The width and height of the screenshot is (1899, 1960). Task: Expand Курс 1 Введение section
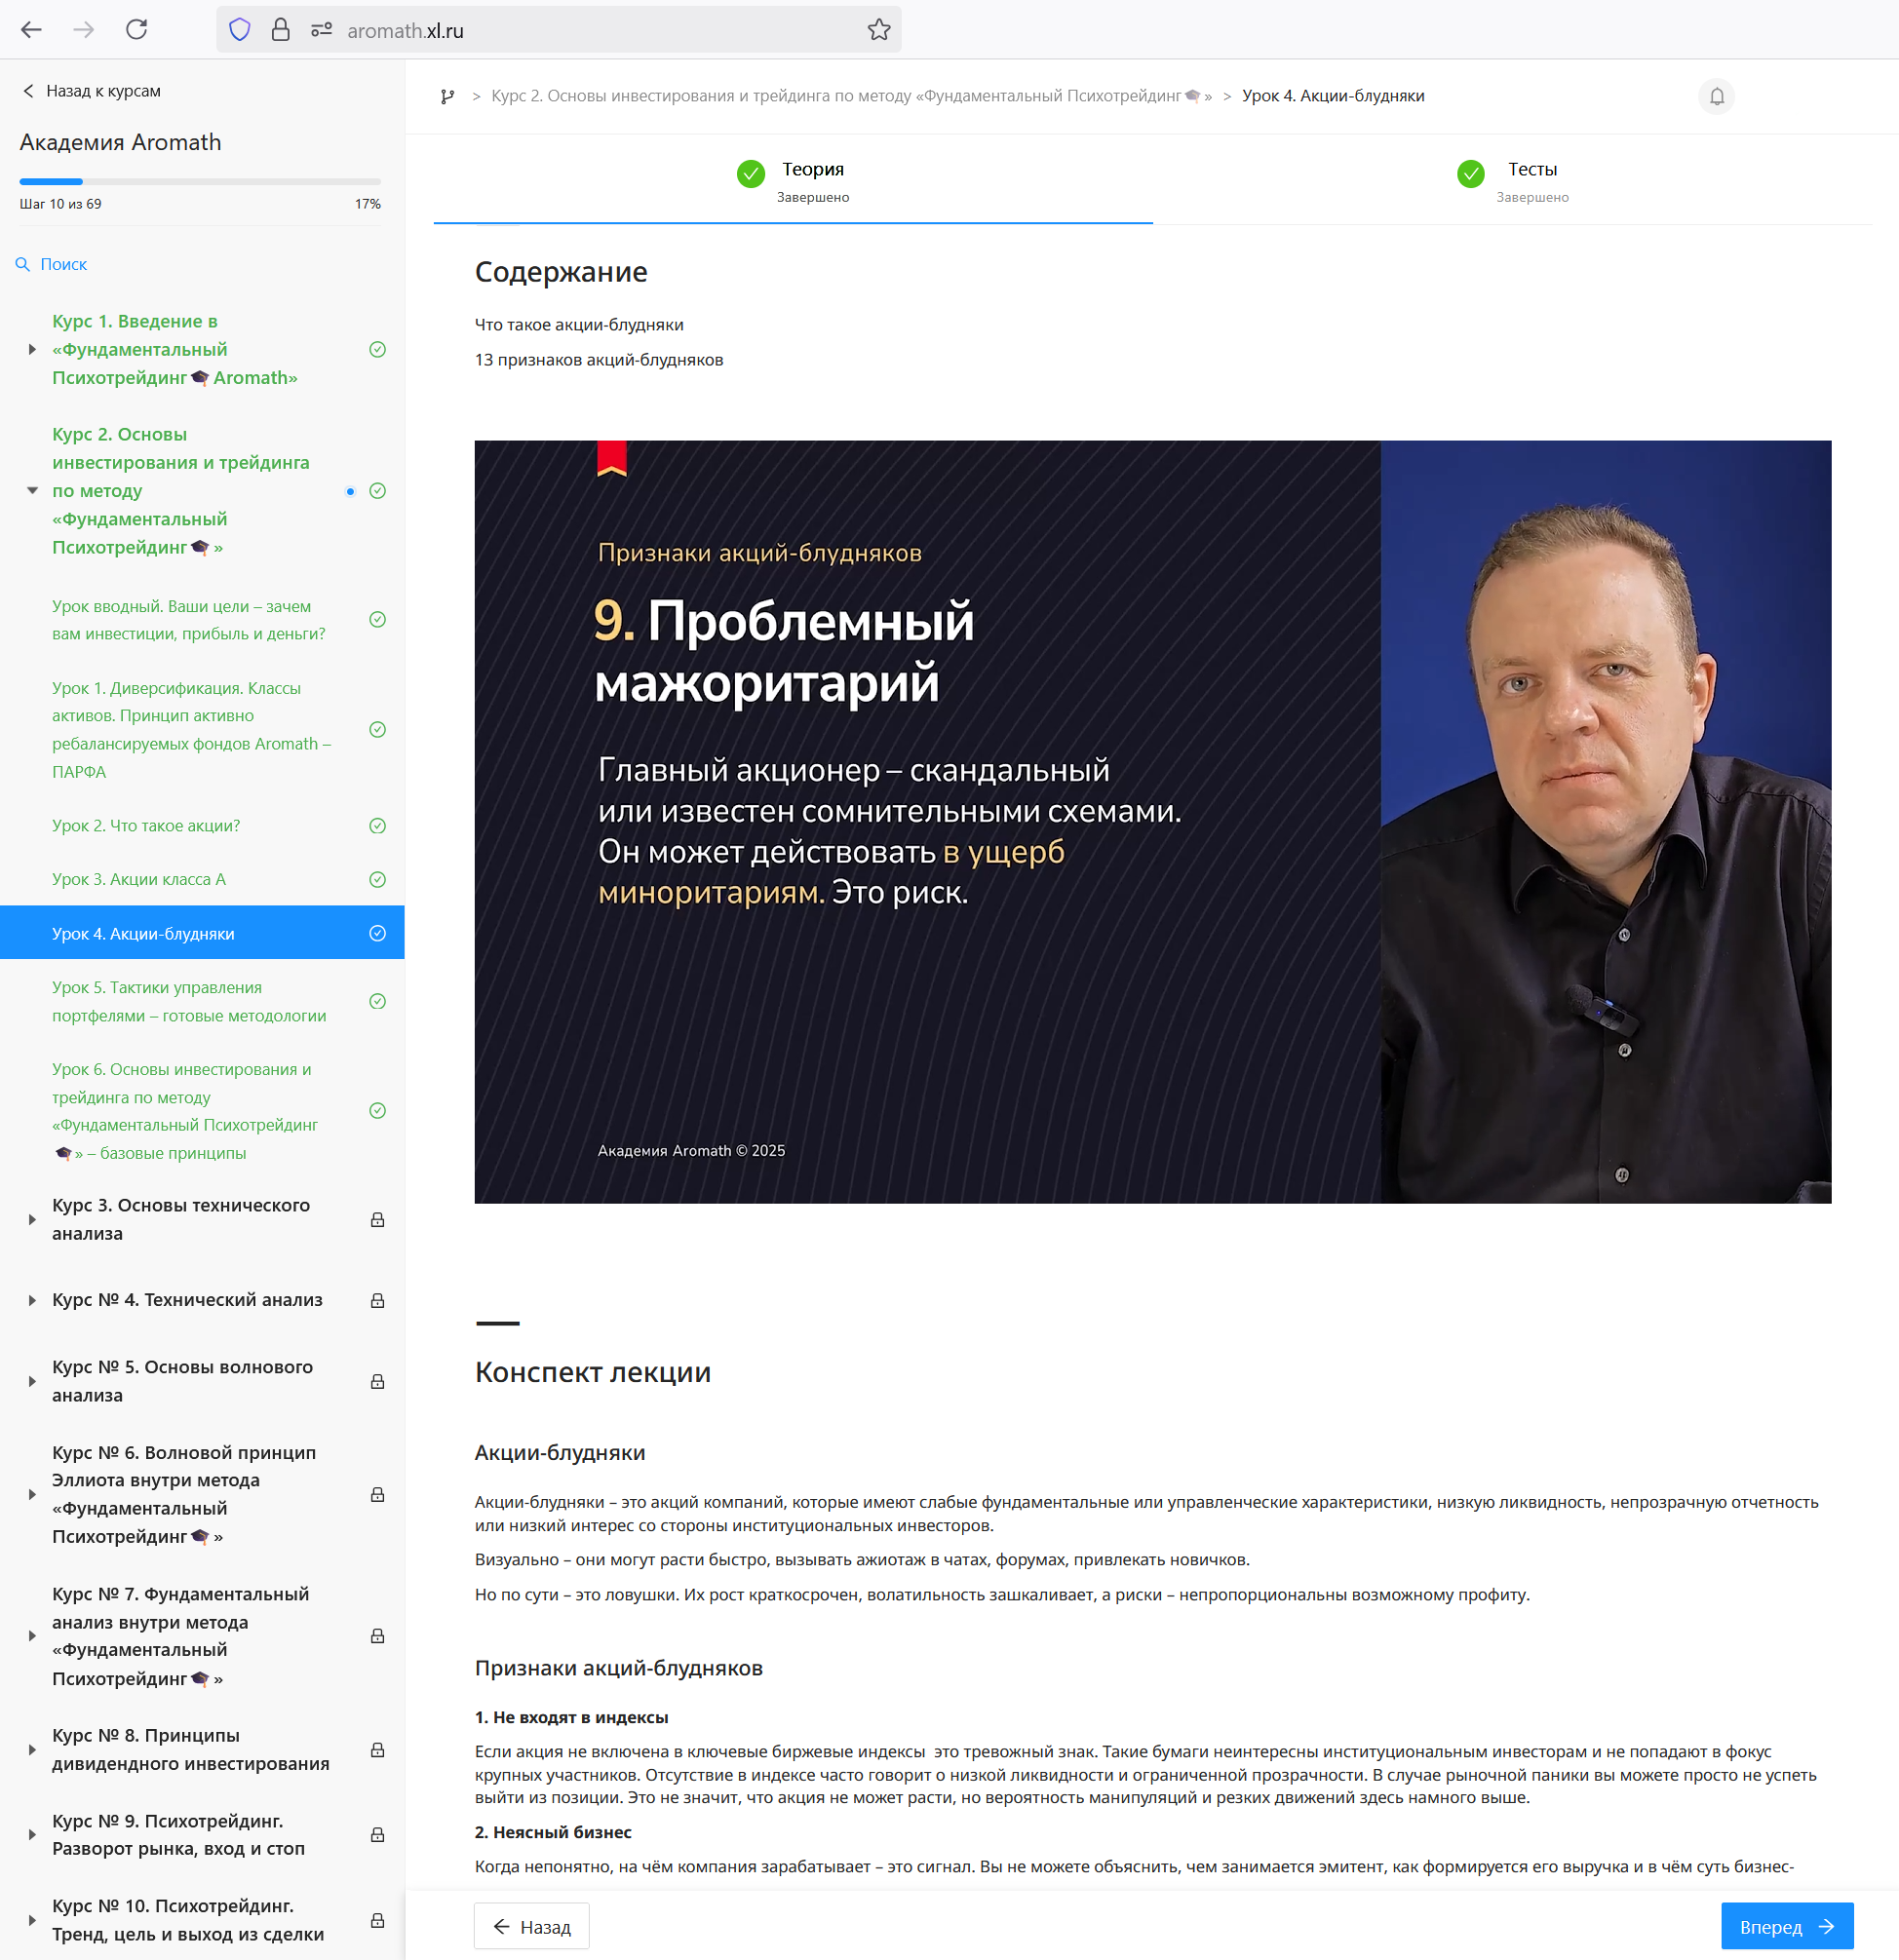[x=32, y=350]
